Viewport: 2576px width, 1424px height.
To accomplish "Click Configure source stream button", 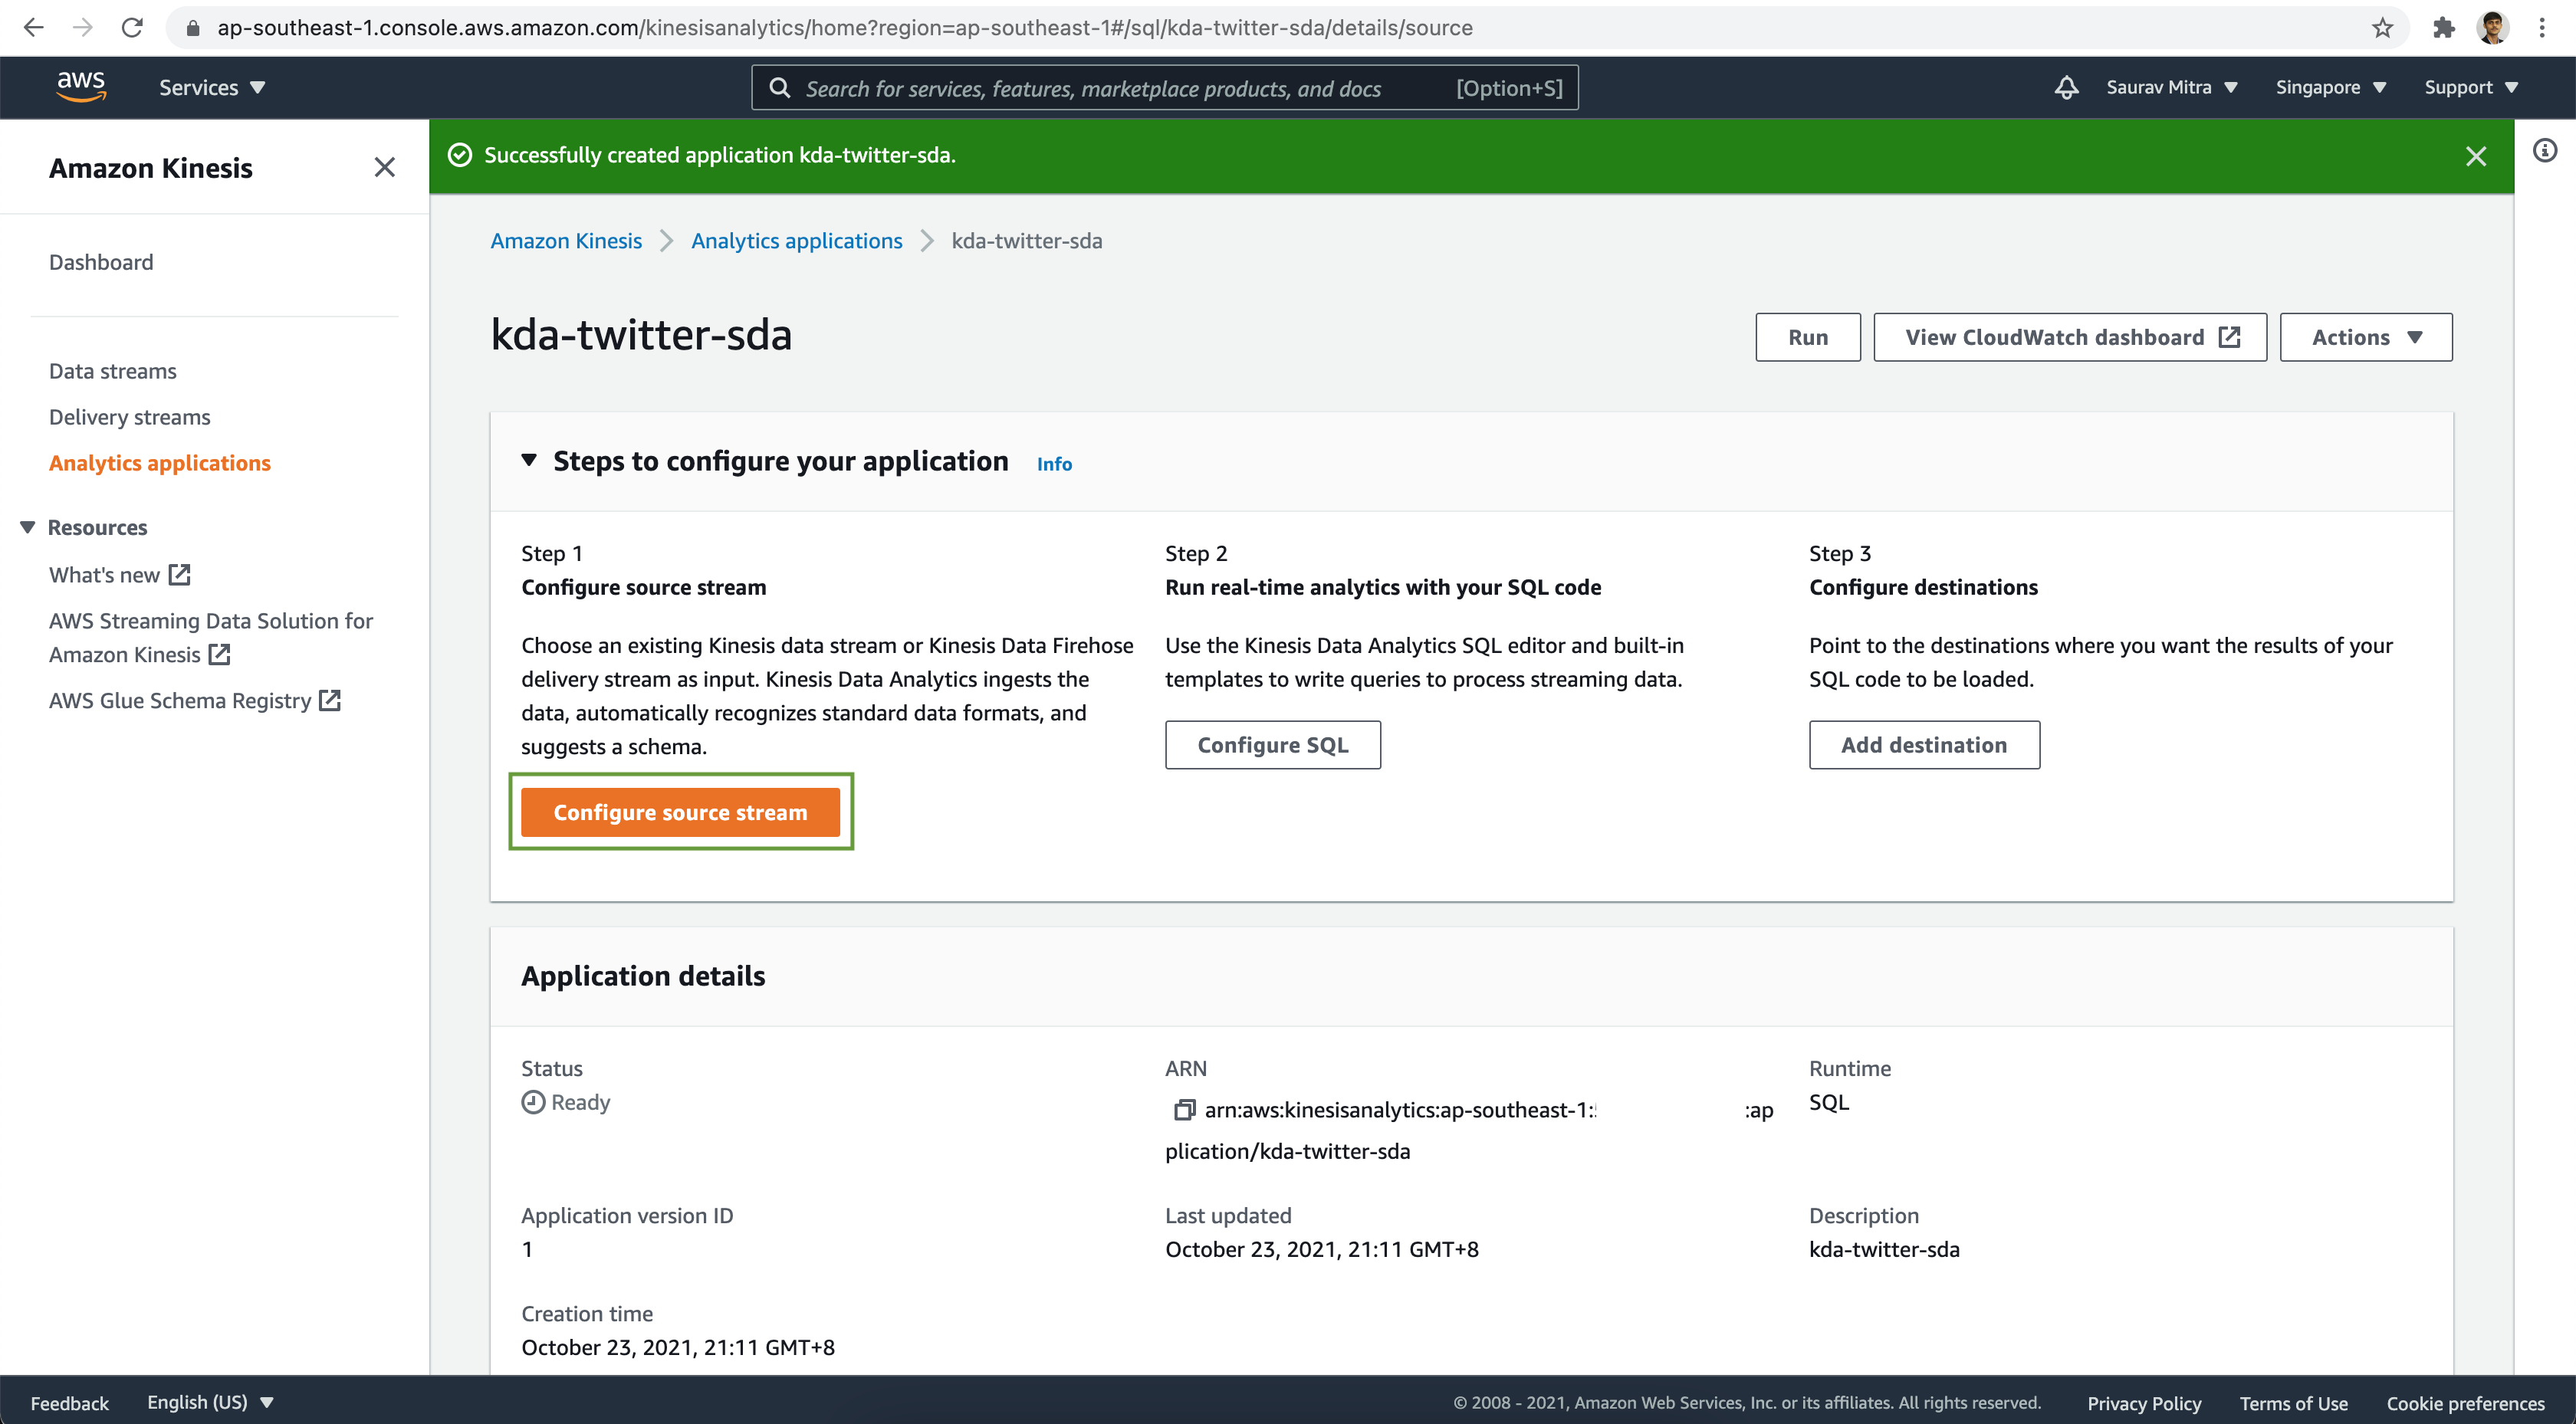I will (x=680, y=810).
